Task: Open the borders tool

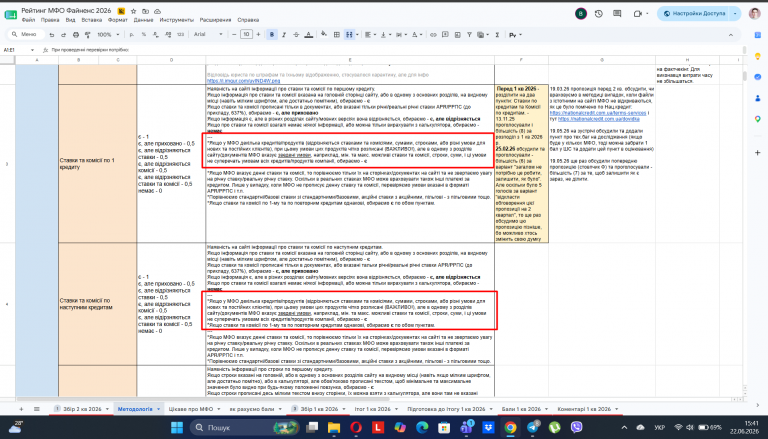Action: coord(336,35)
